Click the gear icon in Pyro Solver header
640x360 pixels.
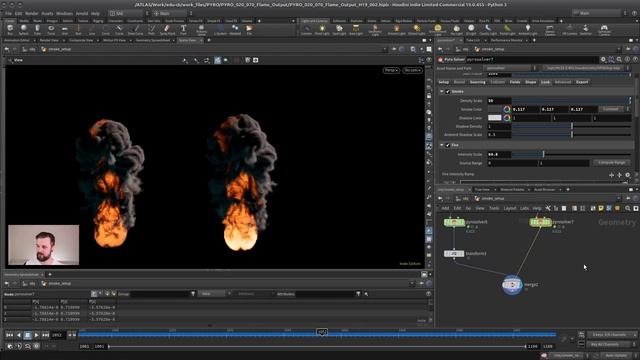603,60
